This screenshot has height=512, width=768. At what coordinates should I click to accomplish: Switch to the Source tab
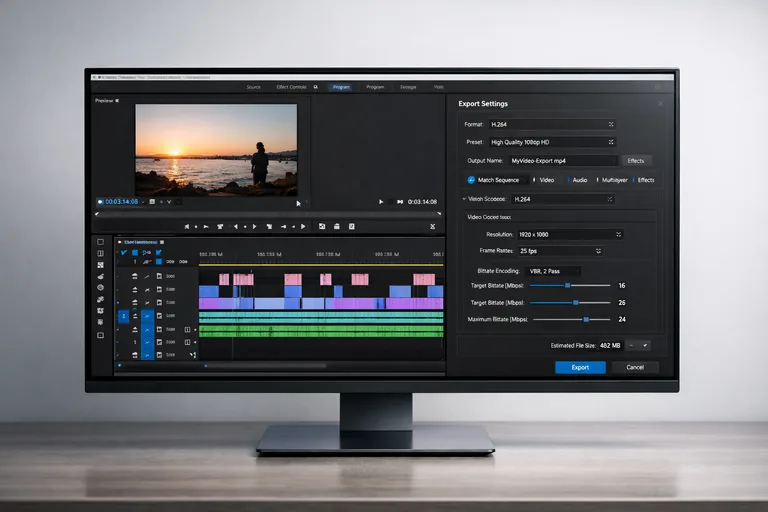tap(254, 87)
